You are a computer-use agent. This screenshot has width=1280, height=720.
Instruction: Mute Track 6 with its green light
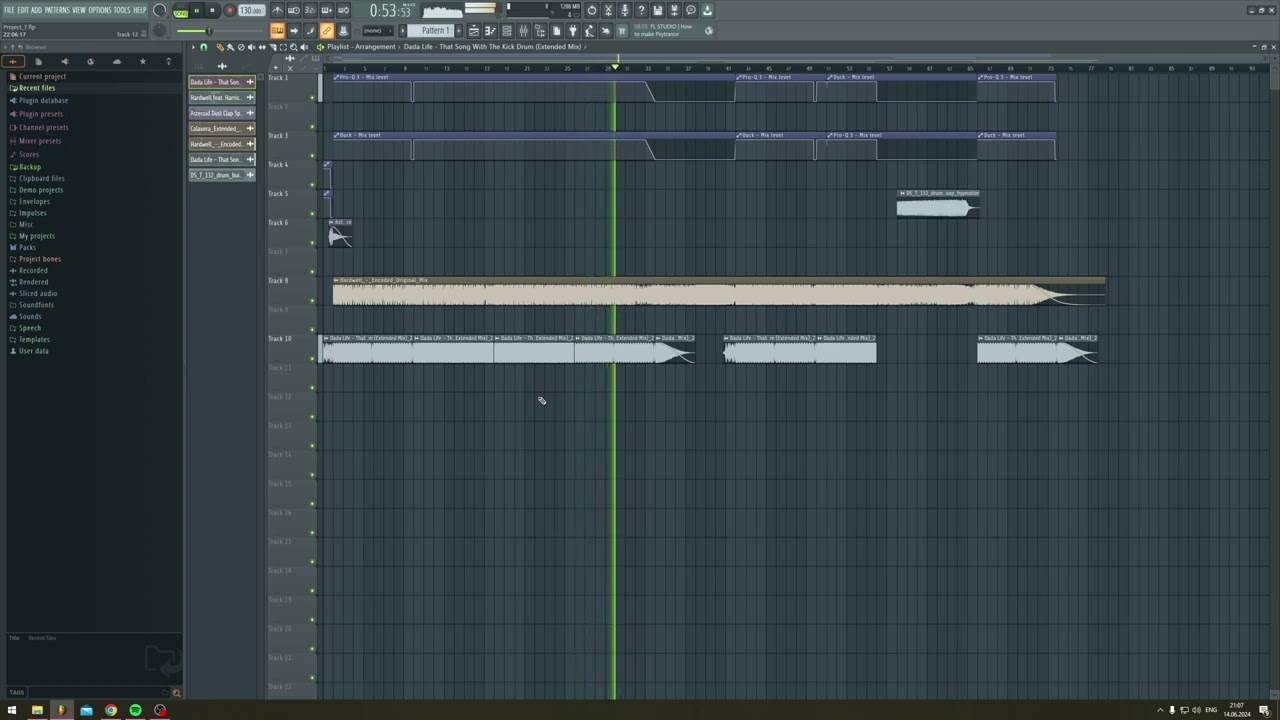(312, 243)
